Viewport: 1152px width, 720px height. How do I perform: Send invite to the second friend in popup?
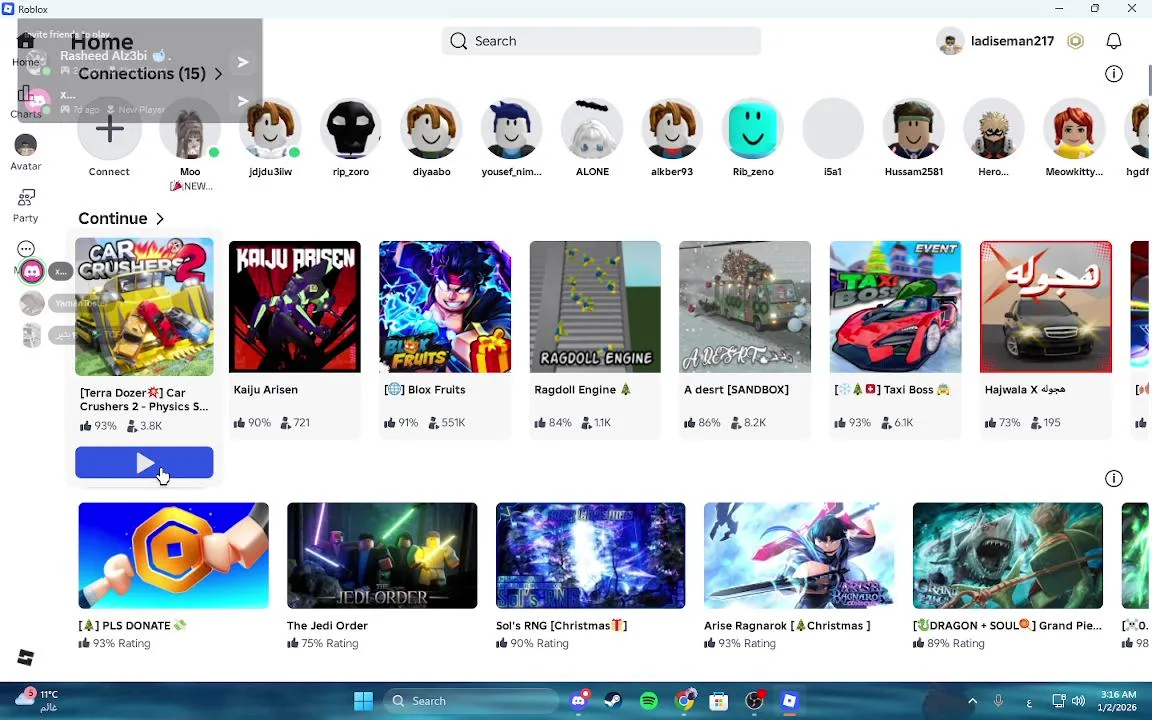point(243,101)
